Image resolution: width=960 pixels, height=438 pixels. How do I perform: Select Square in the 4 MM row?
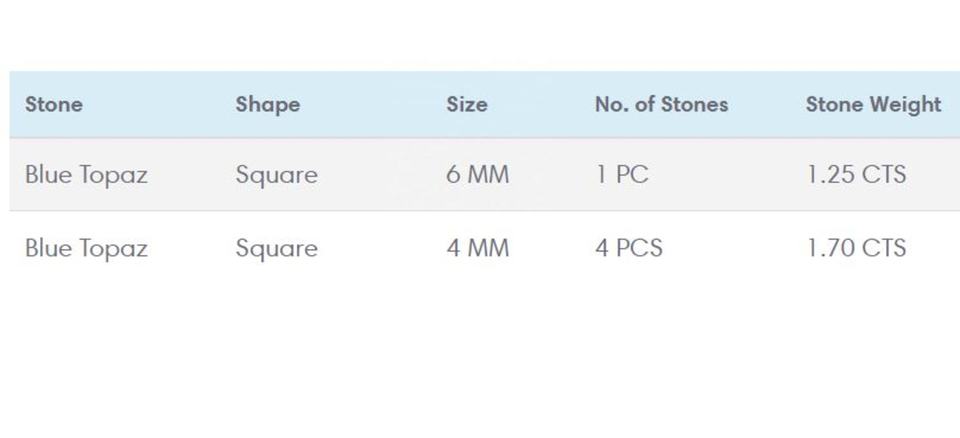click(276, 248)
